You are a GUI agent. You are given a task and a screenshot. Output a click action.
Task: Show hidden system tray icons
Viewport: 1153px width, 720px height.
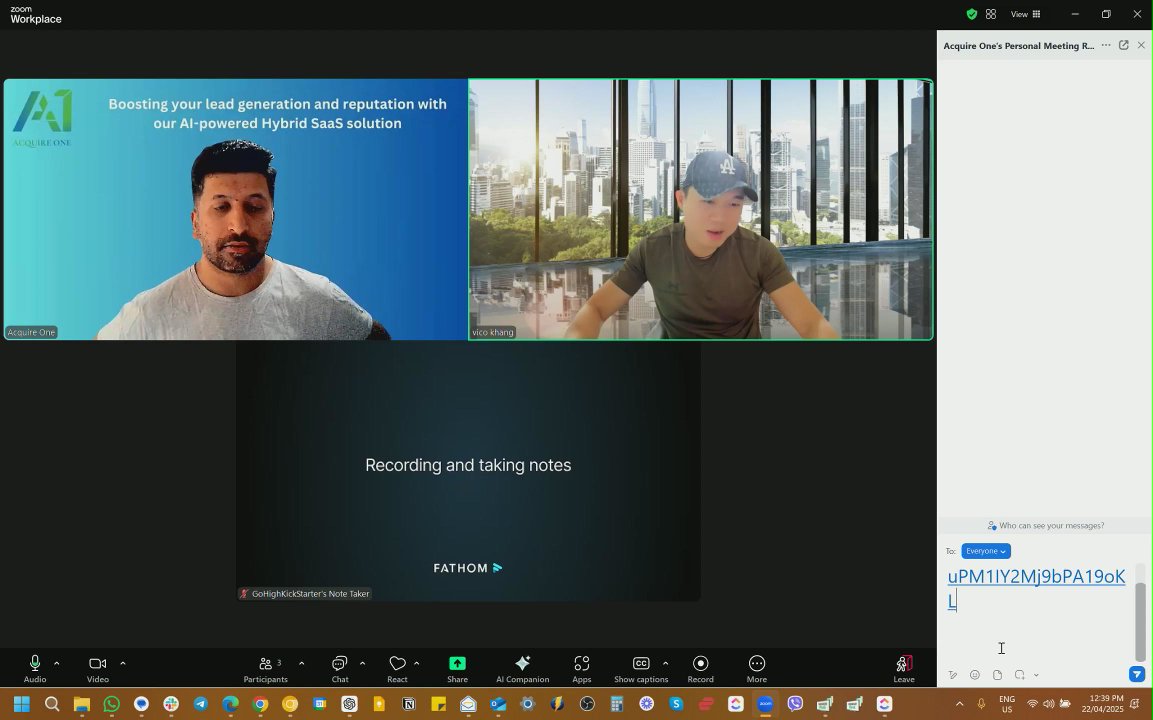pos(960,705)
